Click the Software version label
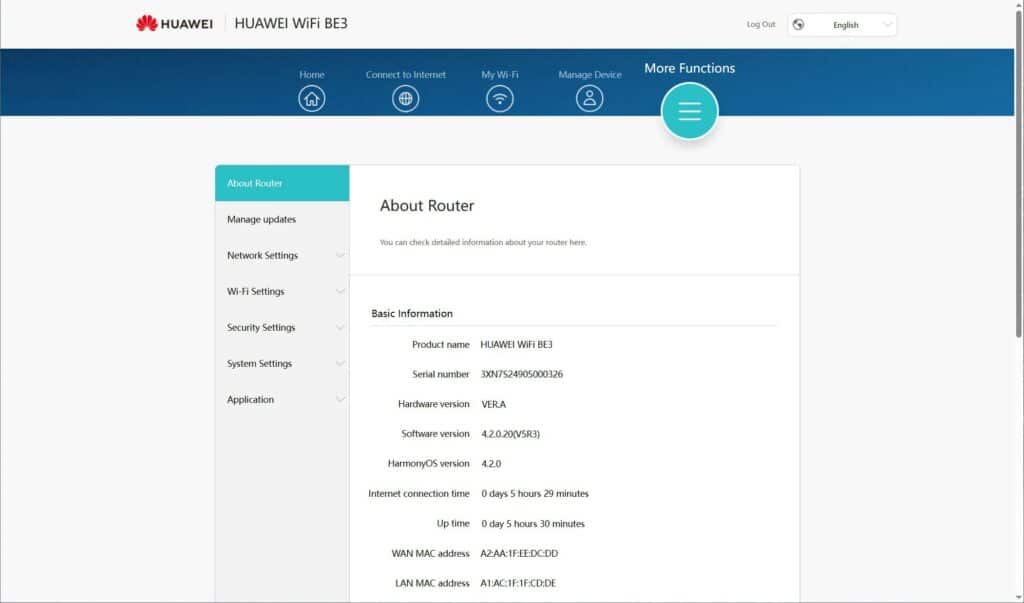 436,434
